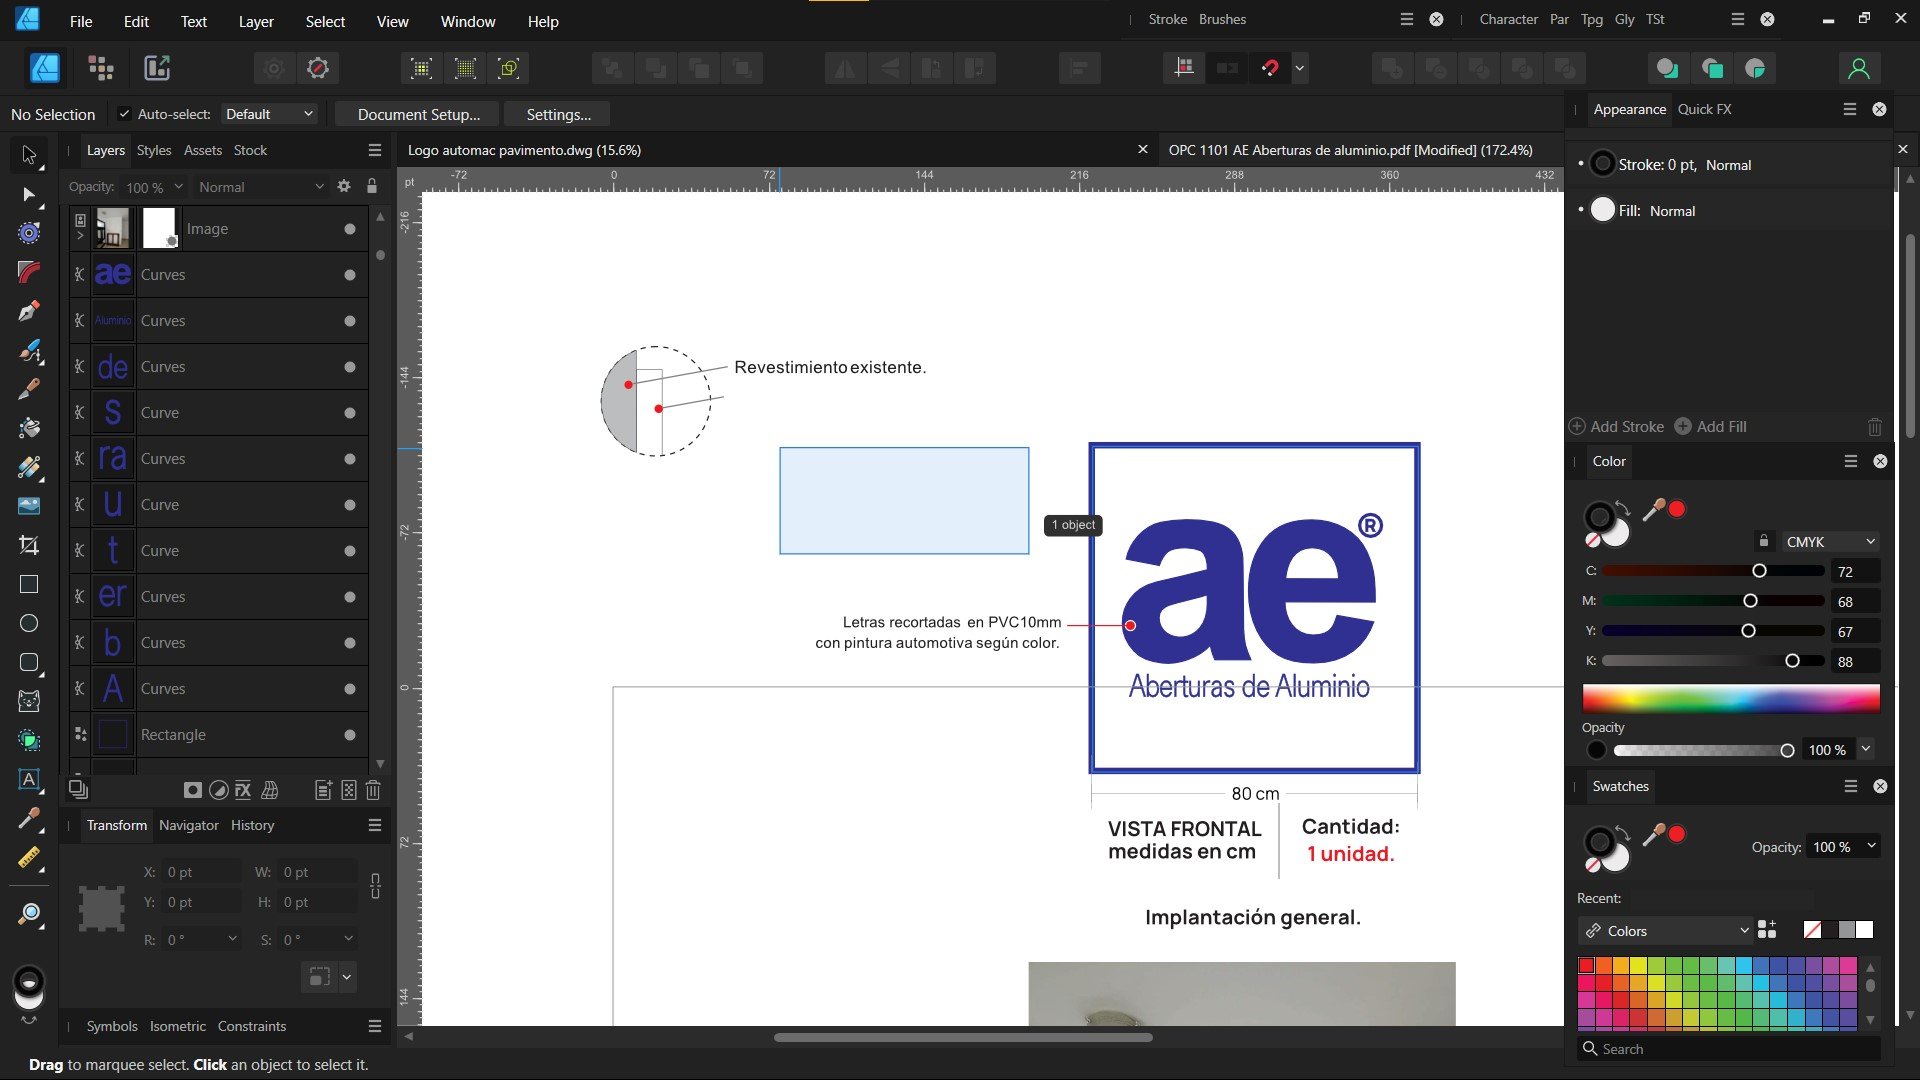Select the Zoom magnifier tool
This screenshot has height=1080, width=1920.
[x=29, y=913]
